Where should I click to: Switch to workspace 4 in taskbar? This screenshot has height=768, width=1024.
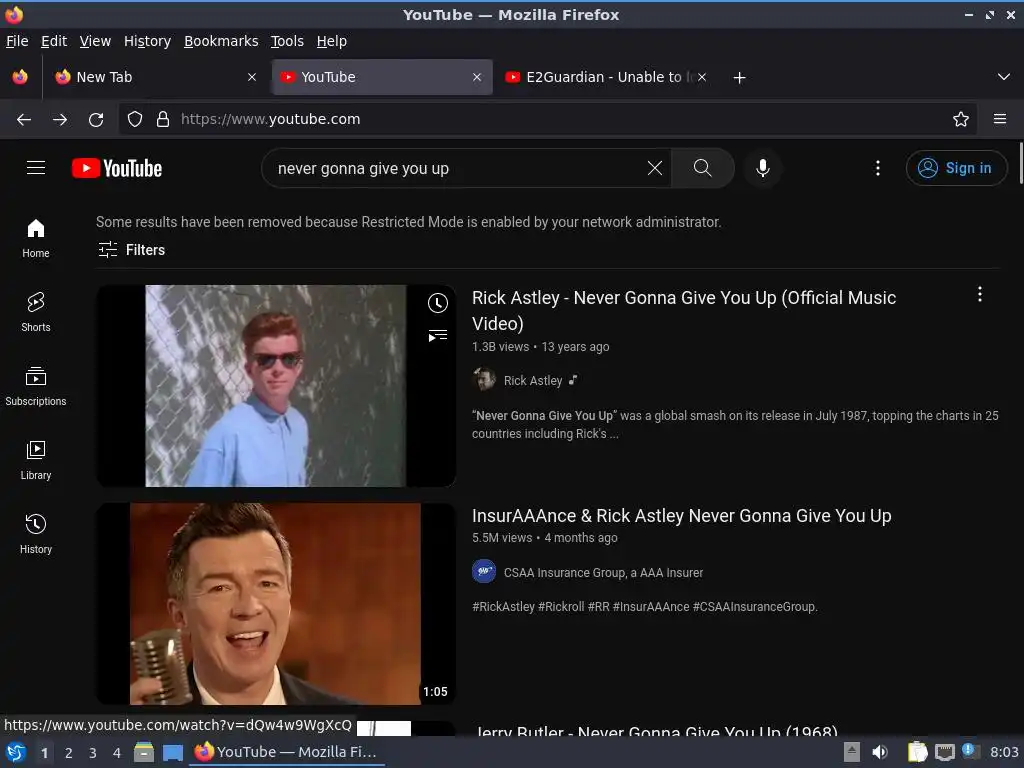click(x=116, y=753)
